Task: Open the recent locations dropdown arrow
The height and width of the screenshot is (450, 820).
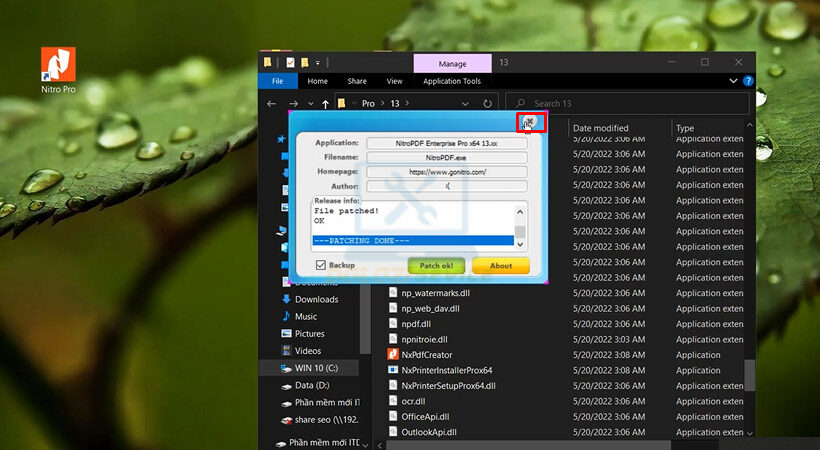Action: pyautogui.click(x=310, y=103)
